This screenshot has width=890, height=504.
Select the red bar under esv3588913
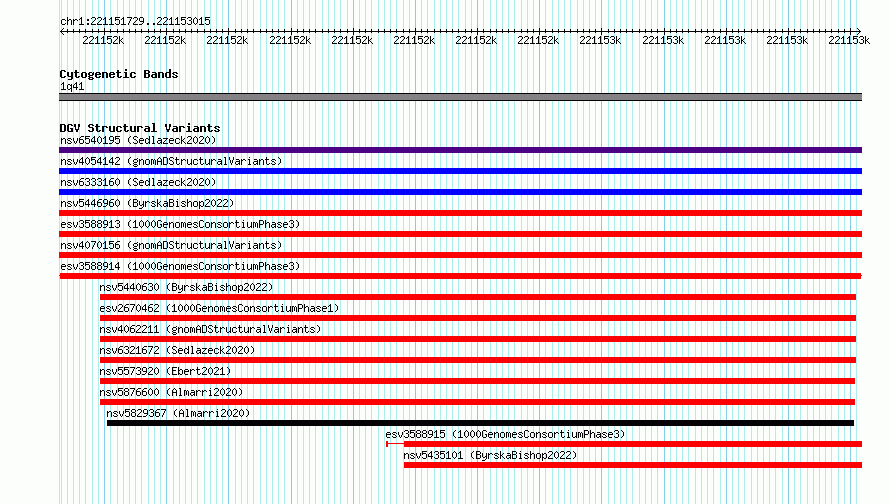pos(460,234)
